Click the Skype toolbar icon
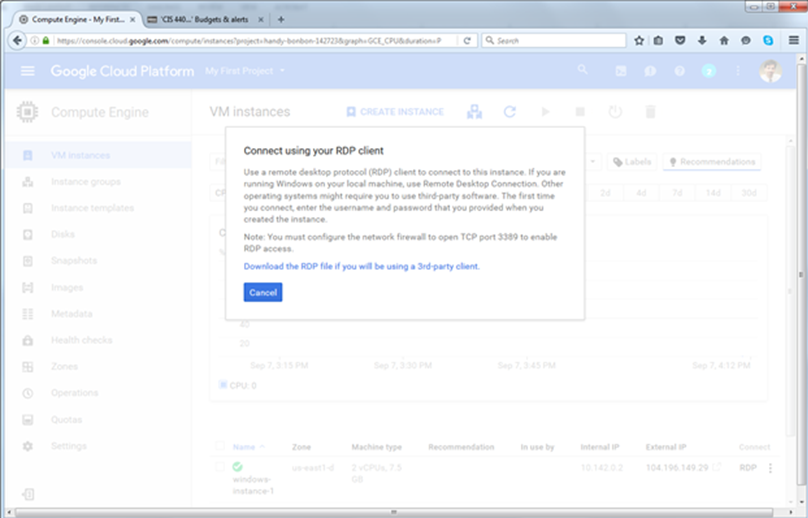 point(768,40)
